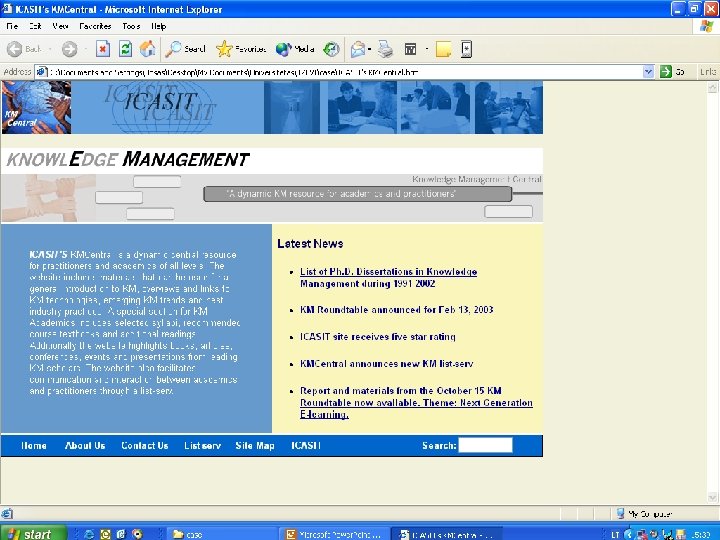The width and height of the screenshot is (720, 540).
Task: Open the History clock icon
Action: (x=331, y=49)
